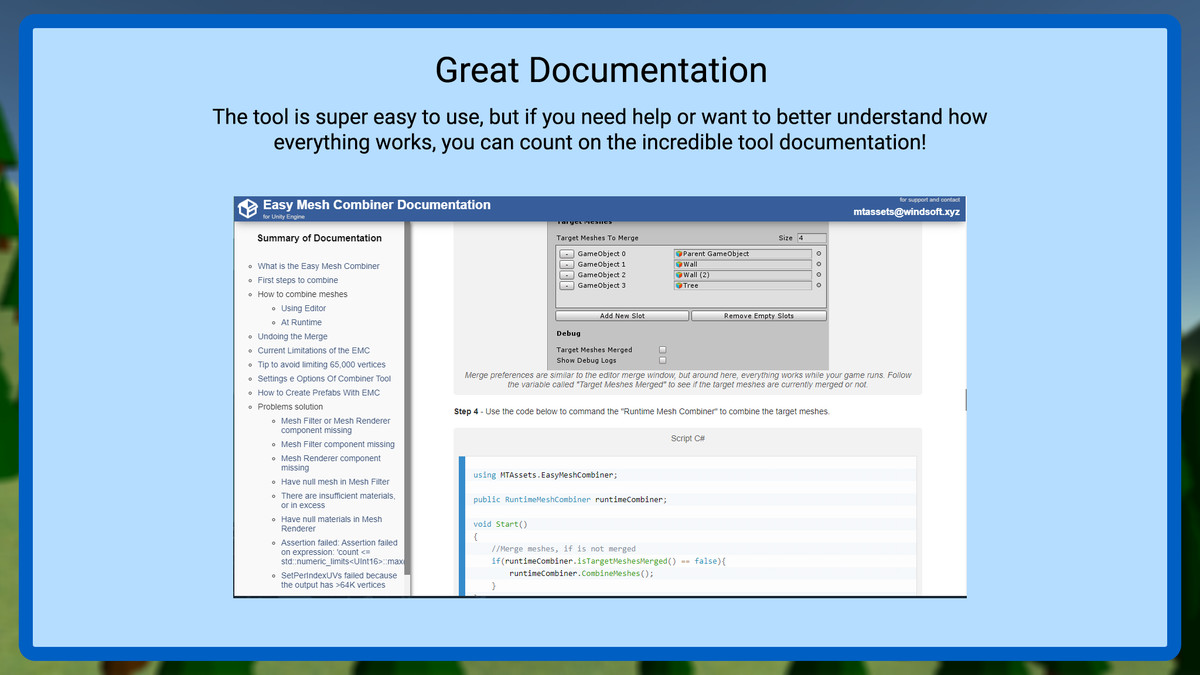Screen dimensions: 1200x675
Task: Click the cube icon beside 'Wall (2)'
Action: pyautogui.click(x=679, y=275)
